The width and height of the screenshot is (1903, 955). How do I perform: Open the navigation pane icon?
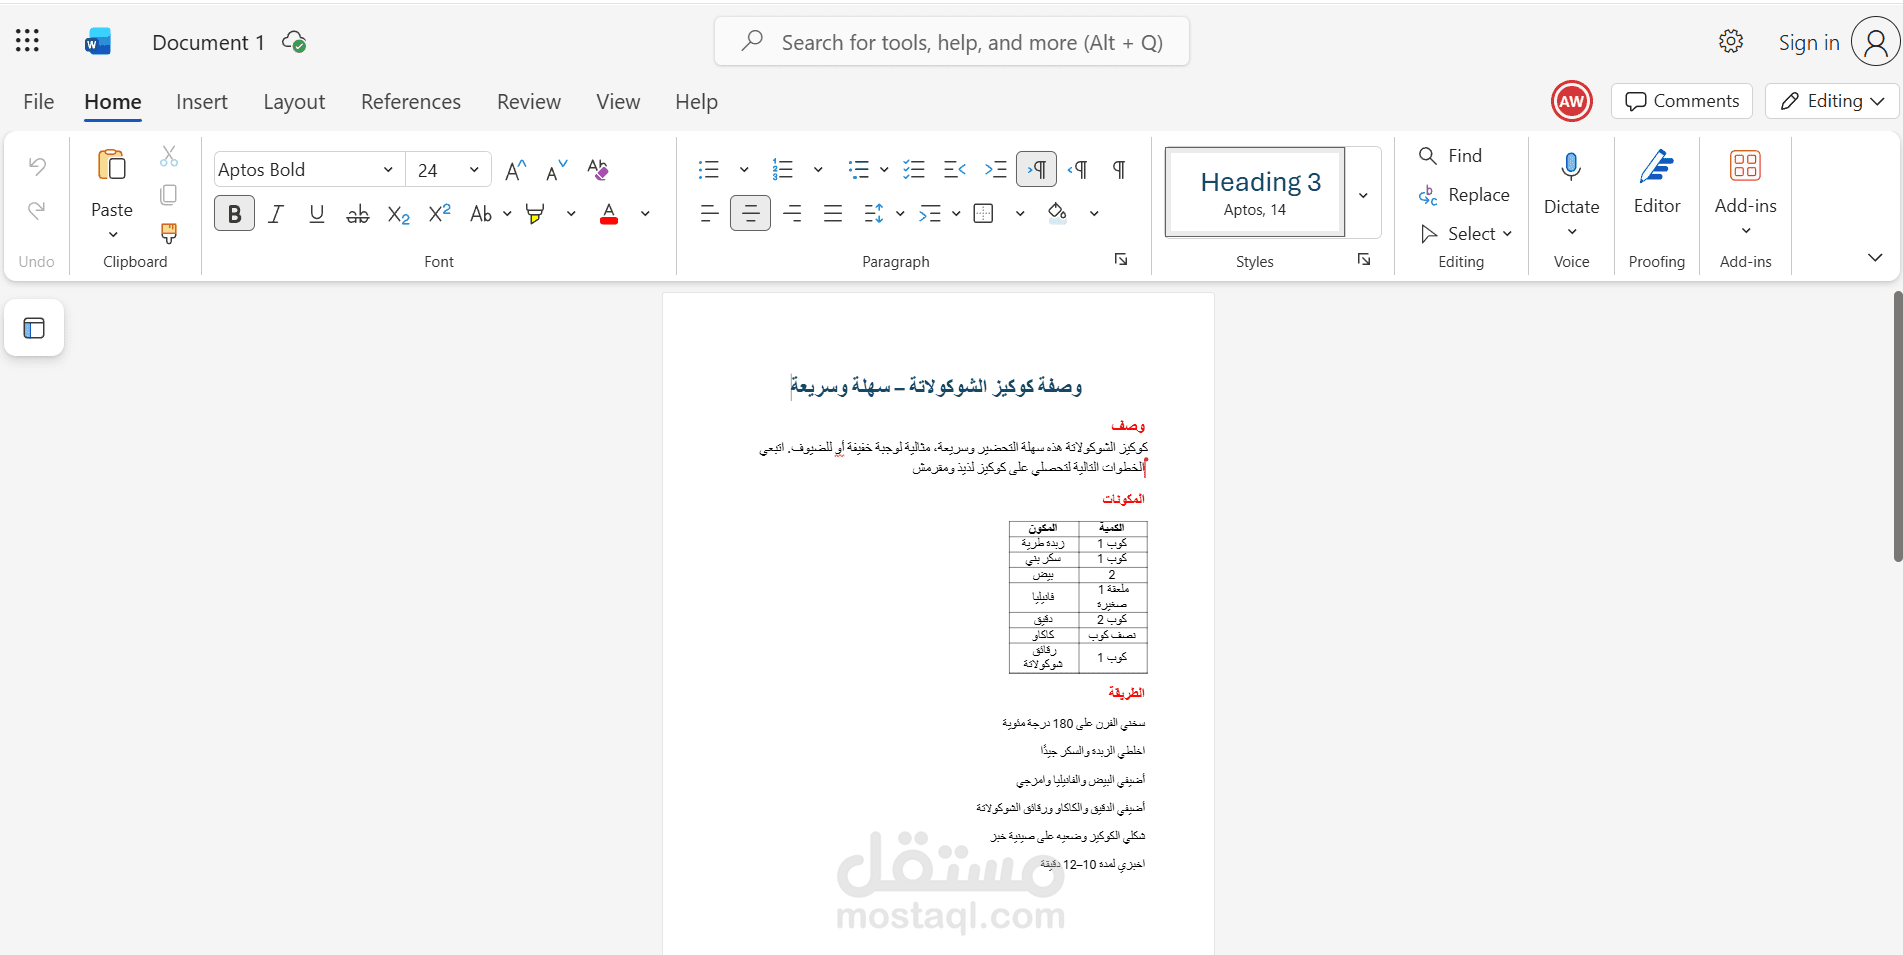coord(34,328)
